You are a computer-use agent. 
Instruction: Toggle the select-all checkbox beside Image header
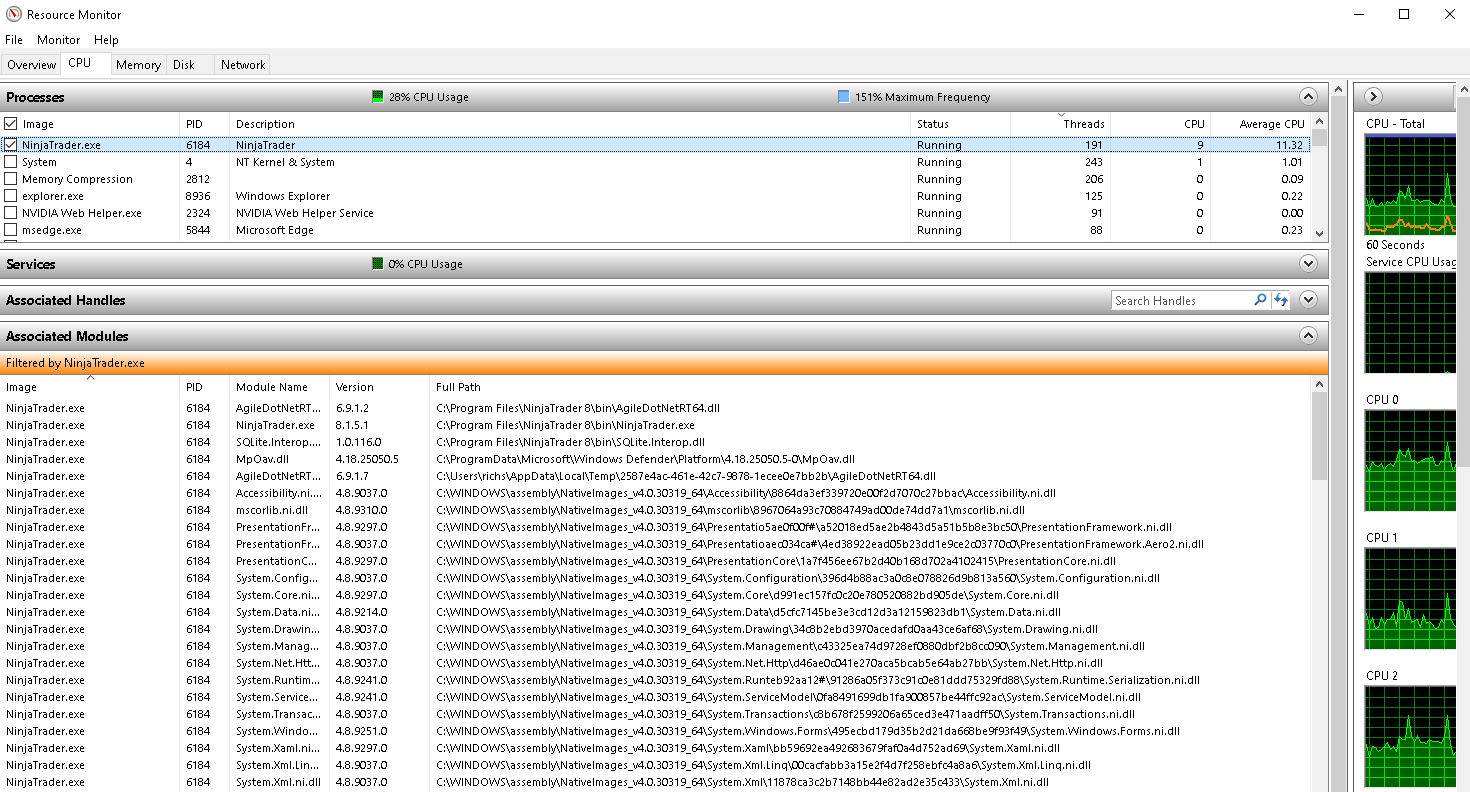[x=11, y=124]
